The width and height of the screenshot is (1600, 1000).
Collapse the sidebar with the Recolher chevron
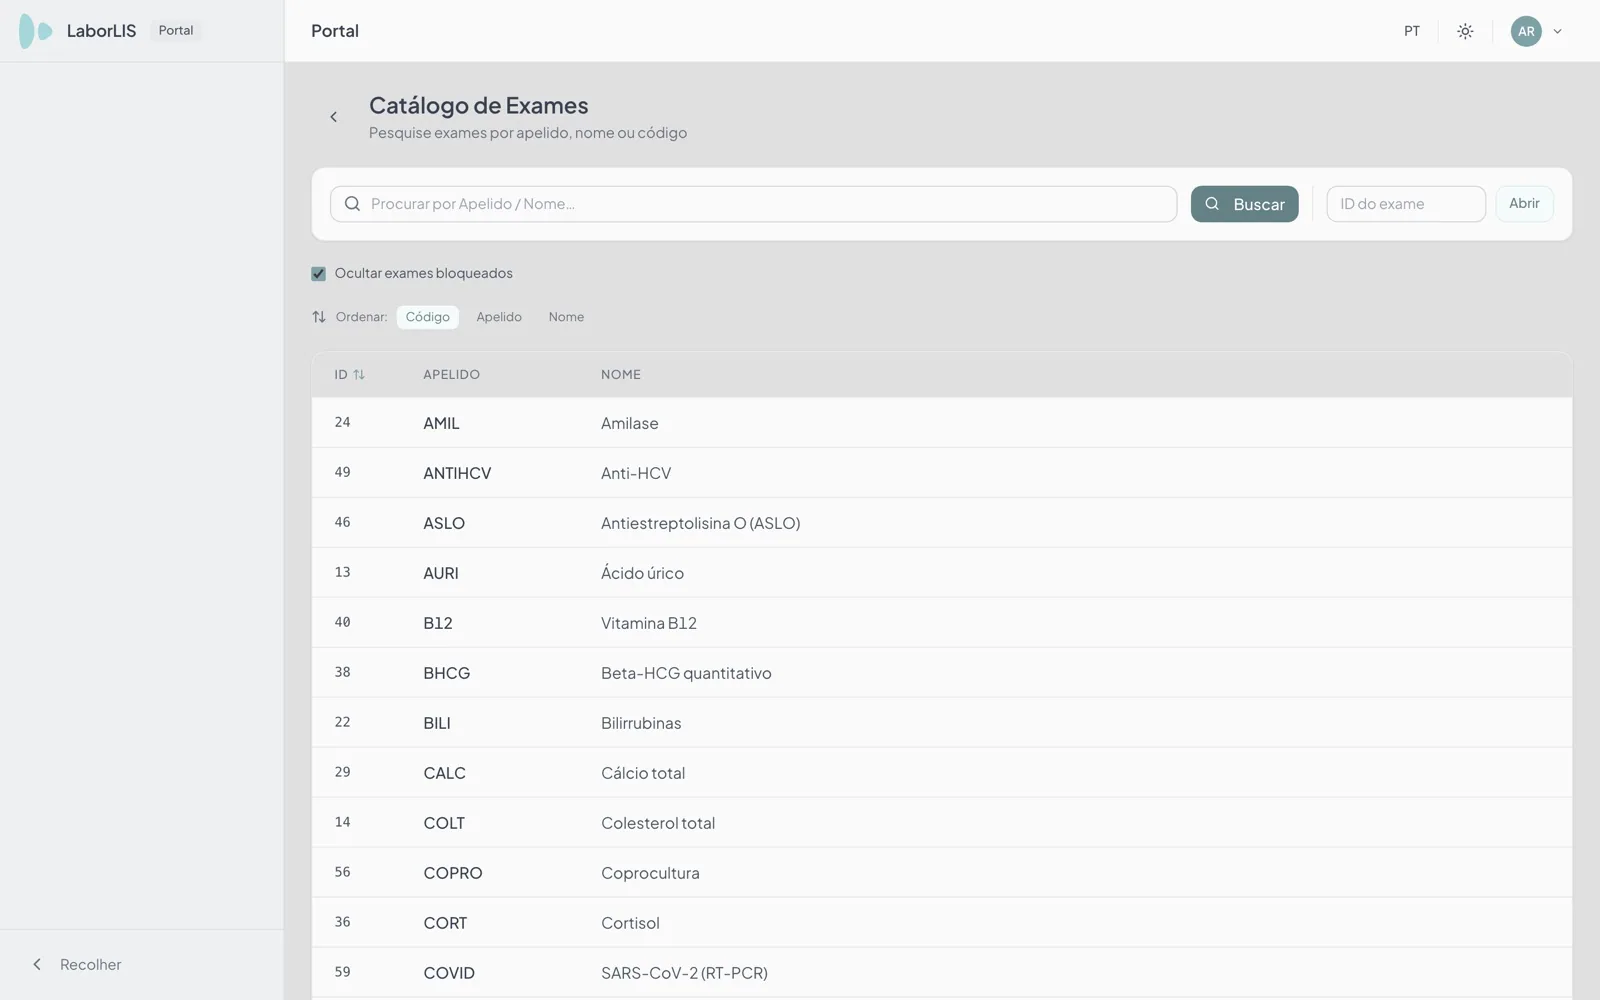(x=37, y=965)
